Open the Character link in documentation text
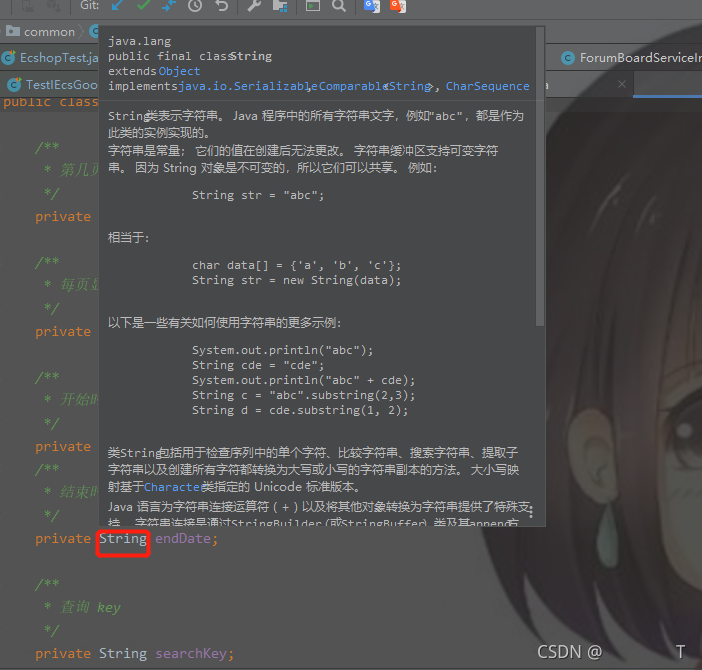Screen dimensions: 702x670 pyautogui.click(x=173, y=487)
